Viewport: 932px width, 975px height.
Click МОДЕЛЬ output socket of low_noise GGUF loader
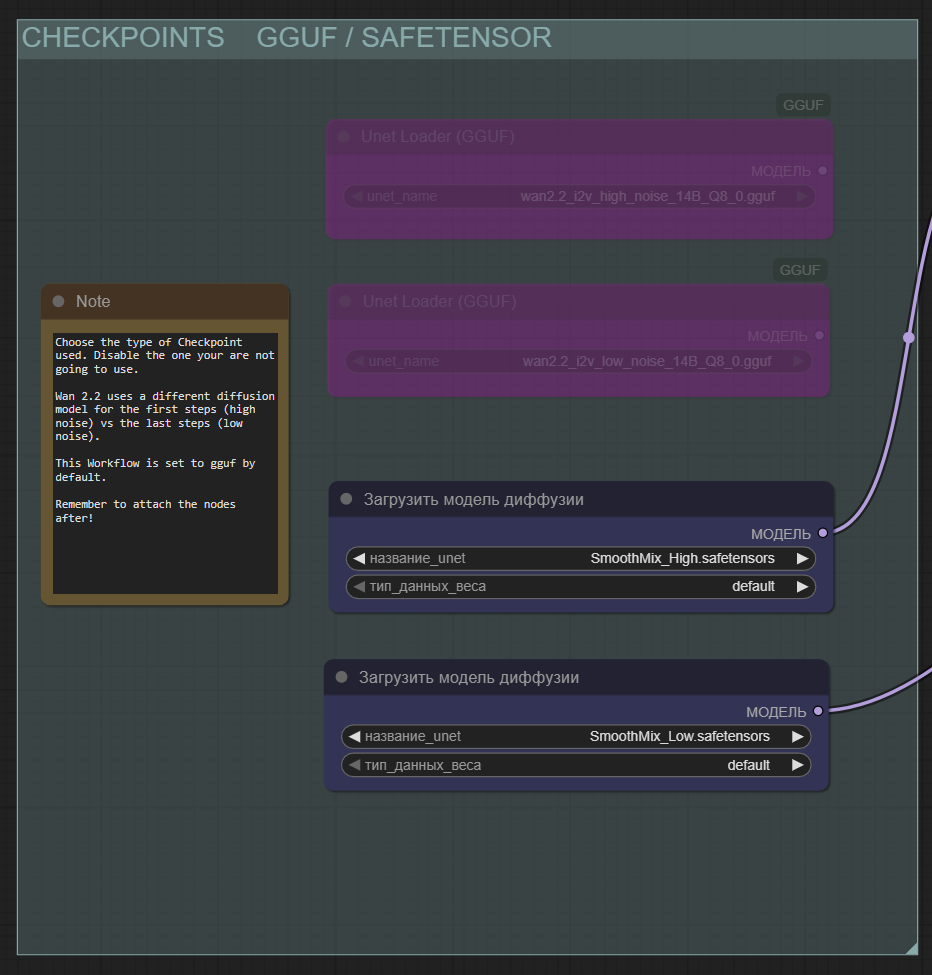[819, 336]
